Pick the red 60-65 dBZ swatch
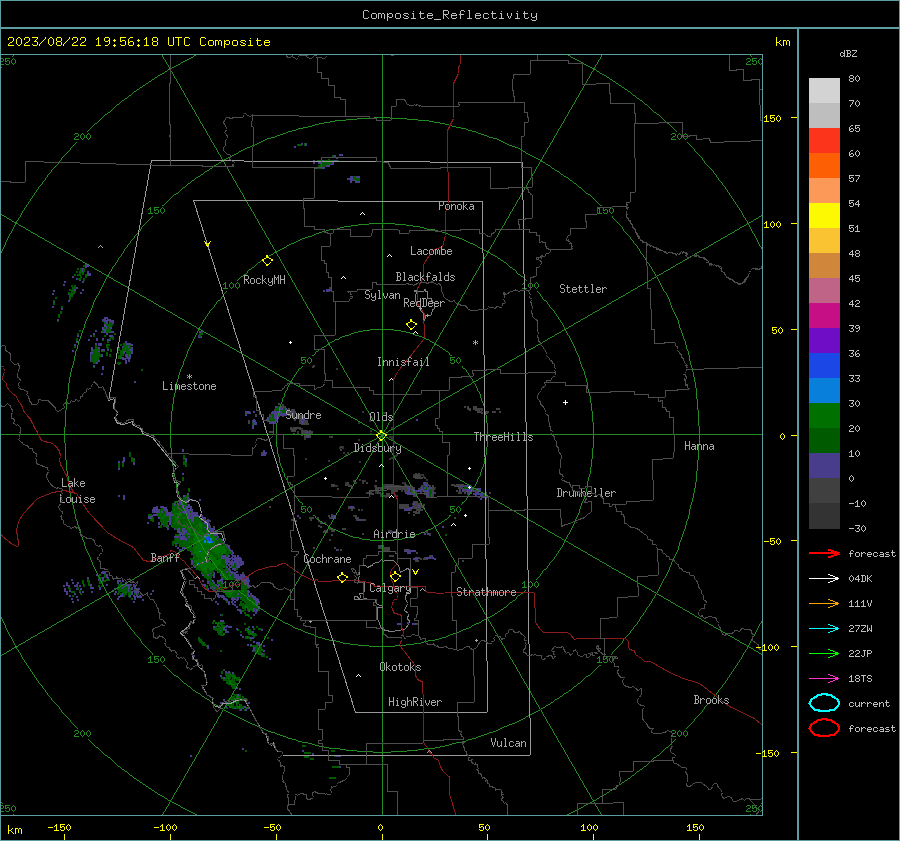The height and width of the screenshot is (841, 900). [x=824, y=140]
